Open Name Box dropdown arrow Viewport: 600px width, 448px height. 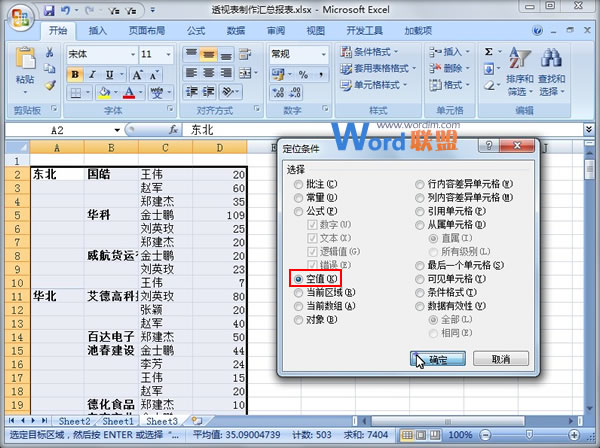pyautogui.click(x=117, y=130)
